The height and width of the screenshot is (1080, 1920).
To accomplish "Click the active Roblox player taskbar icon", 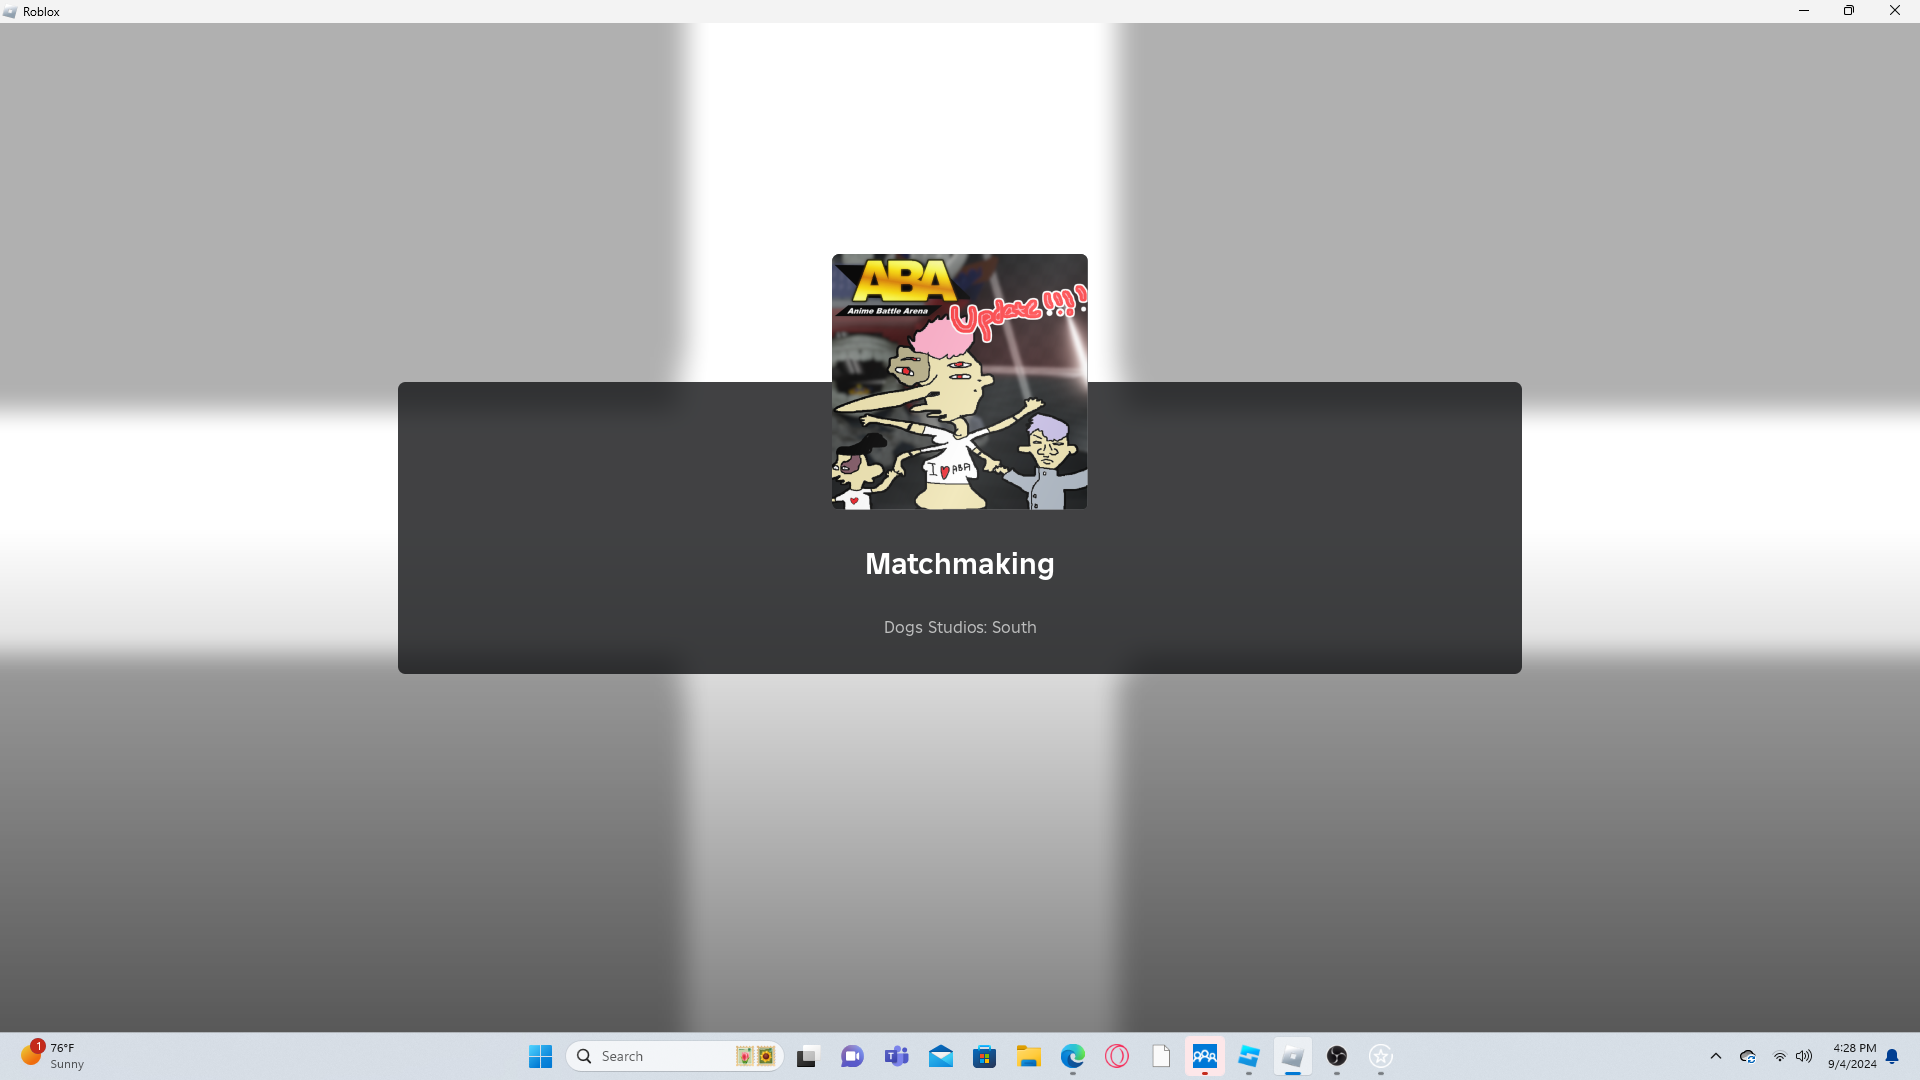I will pos(1292,1056).
